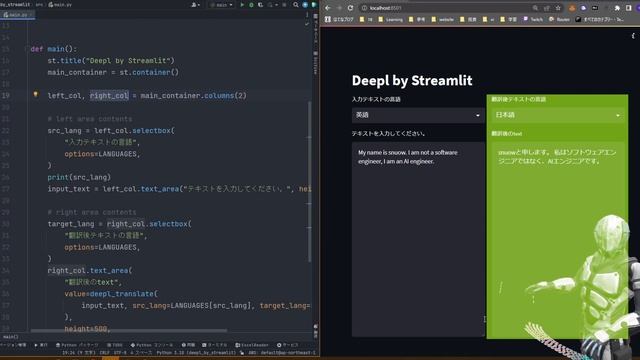
Task: Open the Router bookmark
Action: point(559,19)
